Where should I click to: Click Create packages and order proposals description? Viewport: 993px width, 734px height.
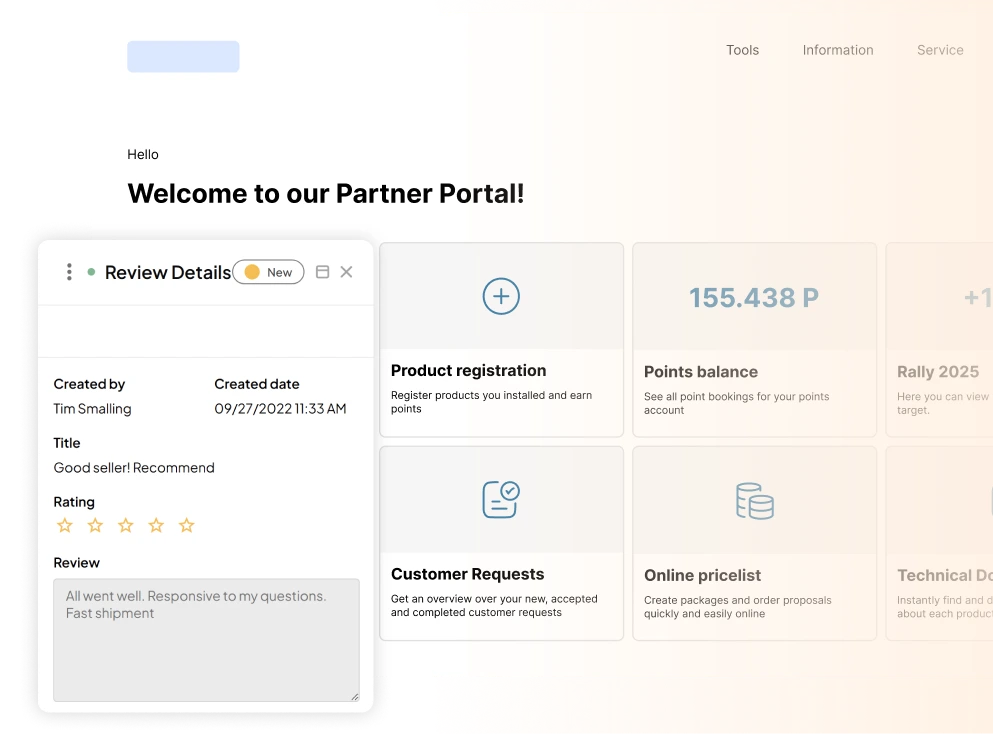[738, 607]
